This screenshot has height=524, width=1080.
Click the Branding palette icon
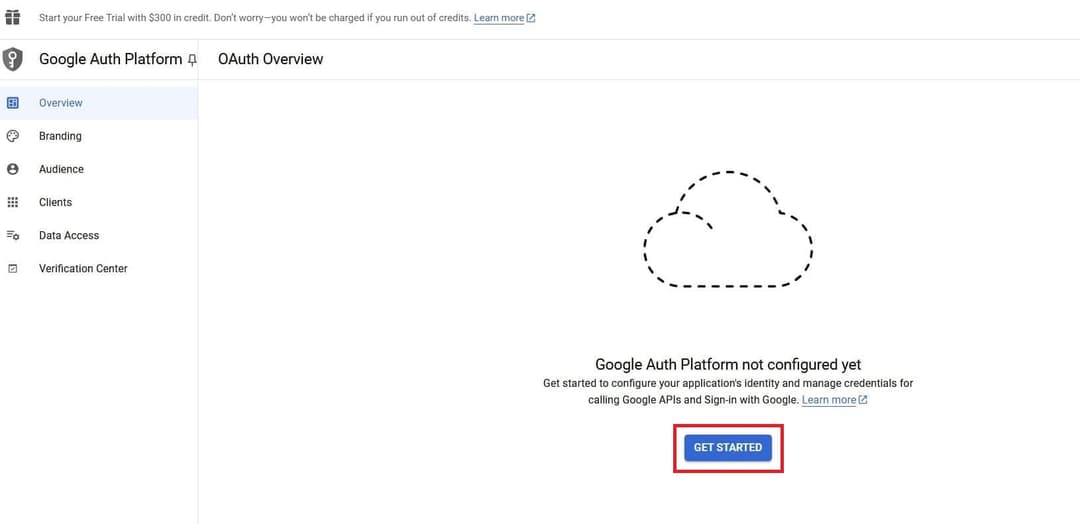point(13,136)
